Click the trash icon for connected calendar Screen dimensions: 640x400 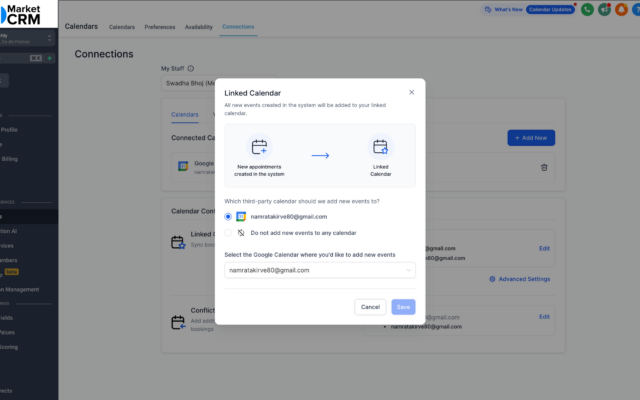click(544, 167)
